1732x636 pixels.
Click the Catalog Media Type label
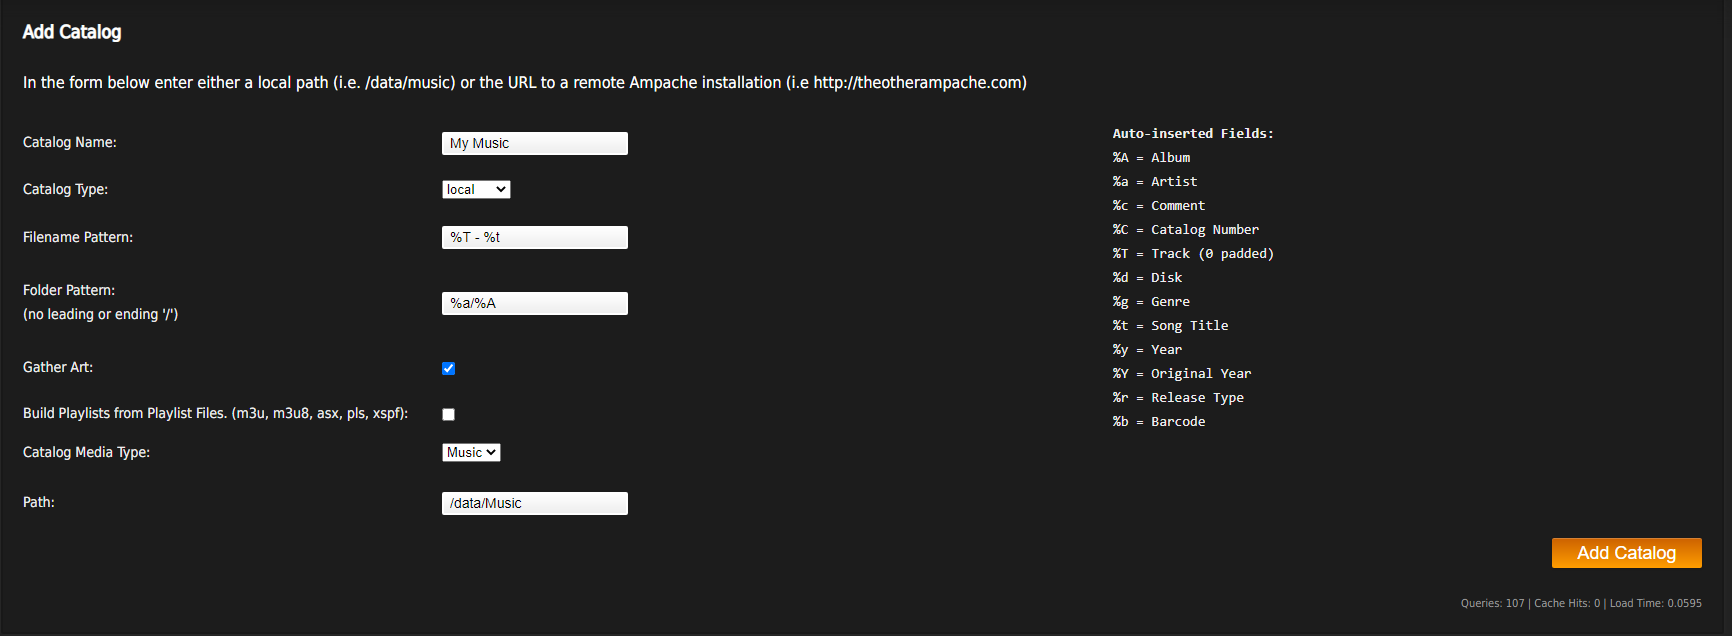(86, 452)
